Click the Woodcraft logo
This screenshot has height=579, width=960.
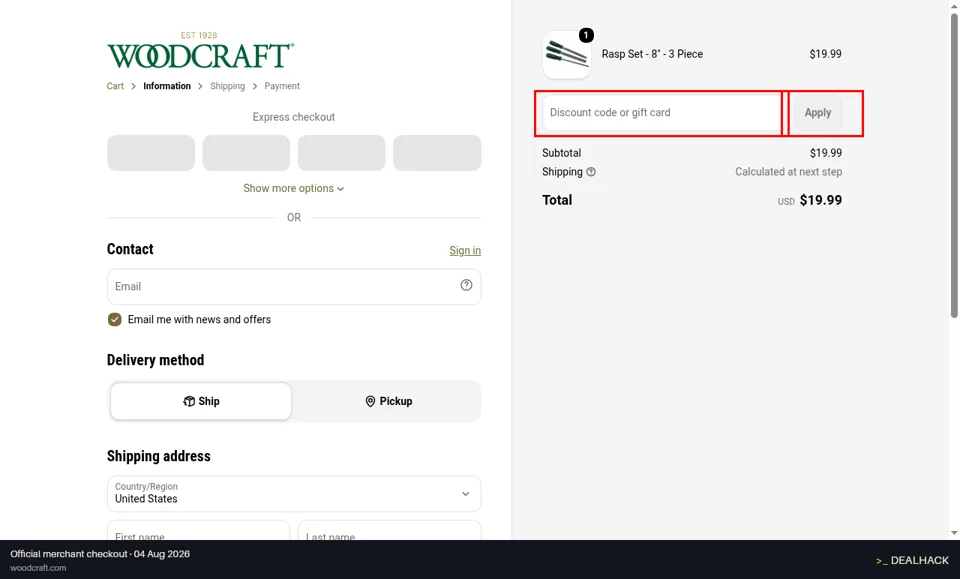(x=200, y=50)
